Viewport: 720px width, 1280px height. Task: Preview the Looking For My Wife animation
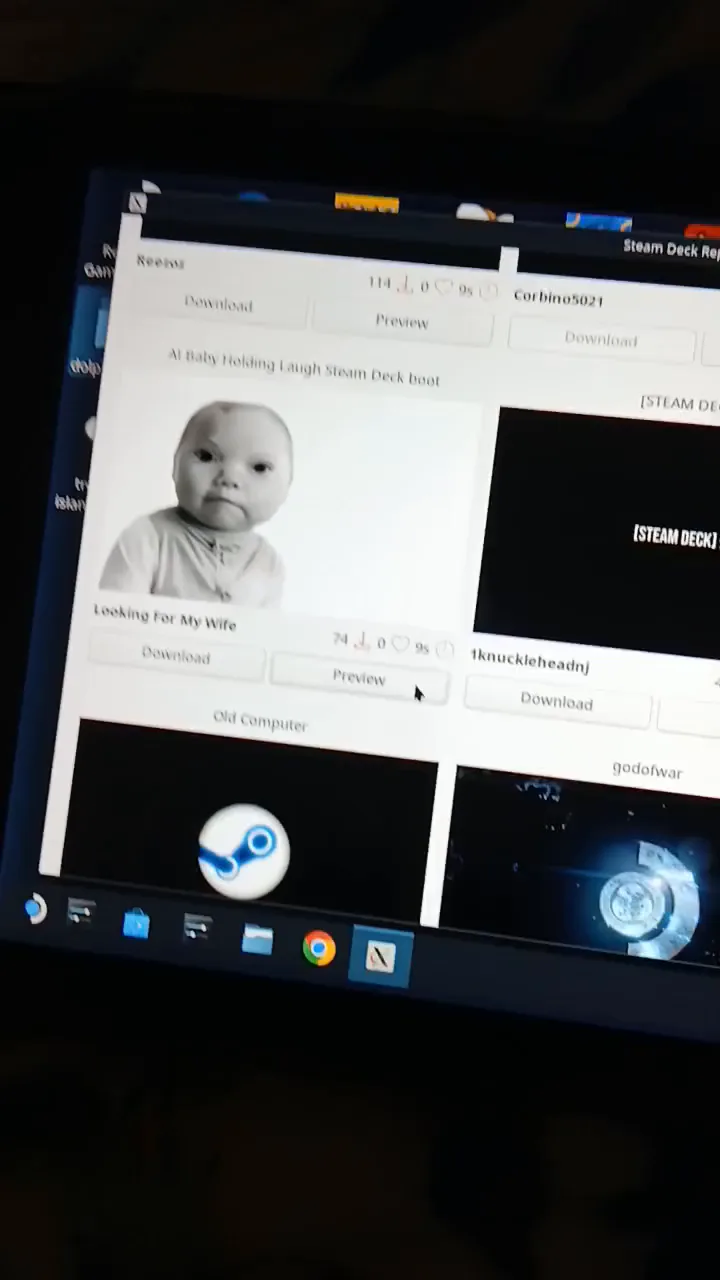pyautogui.click(x=359, y=677)
